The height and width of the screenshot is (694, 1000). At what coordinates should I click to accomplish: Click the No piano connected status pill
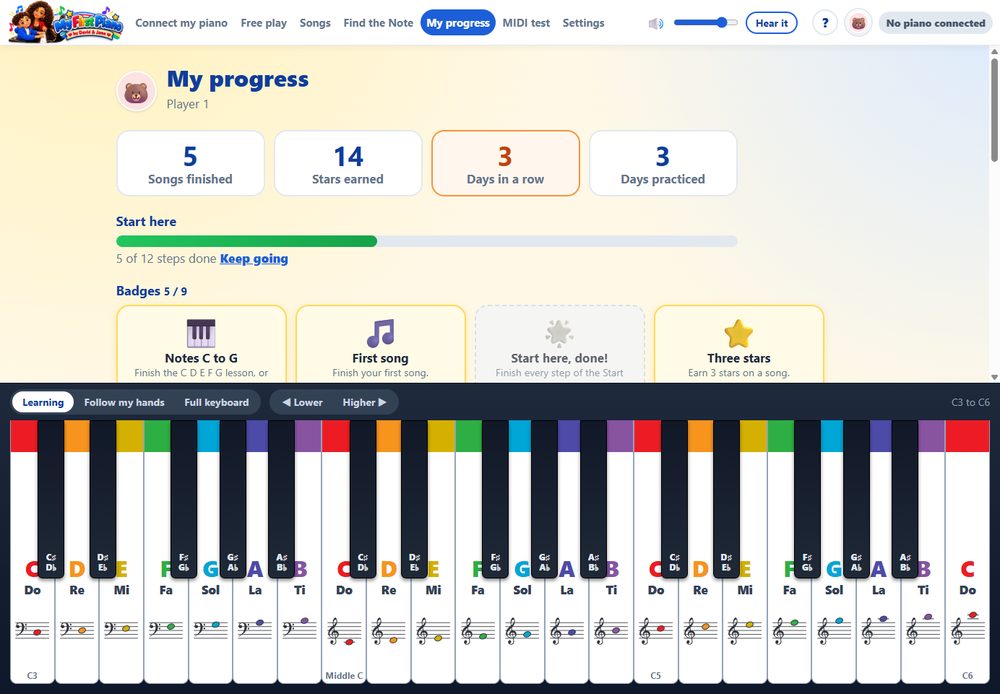[935, 23]
